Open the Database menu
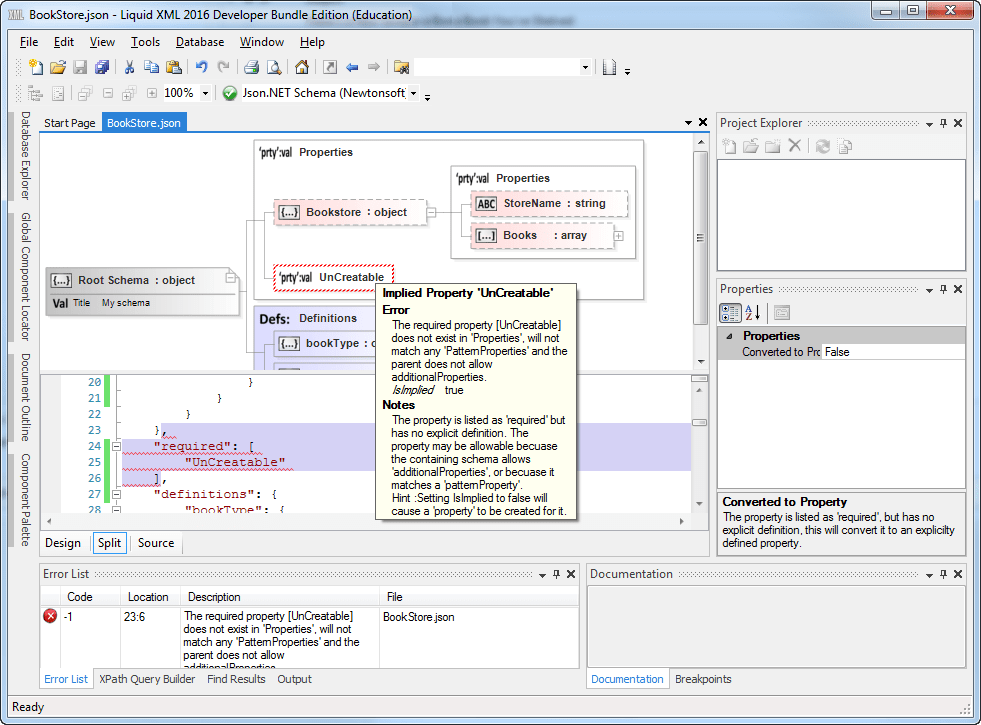This screenshot has height=725, width=981. (199, 42)
